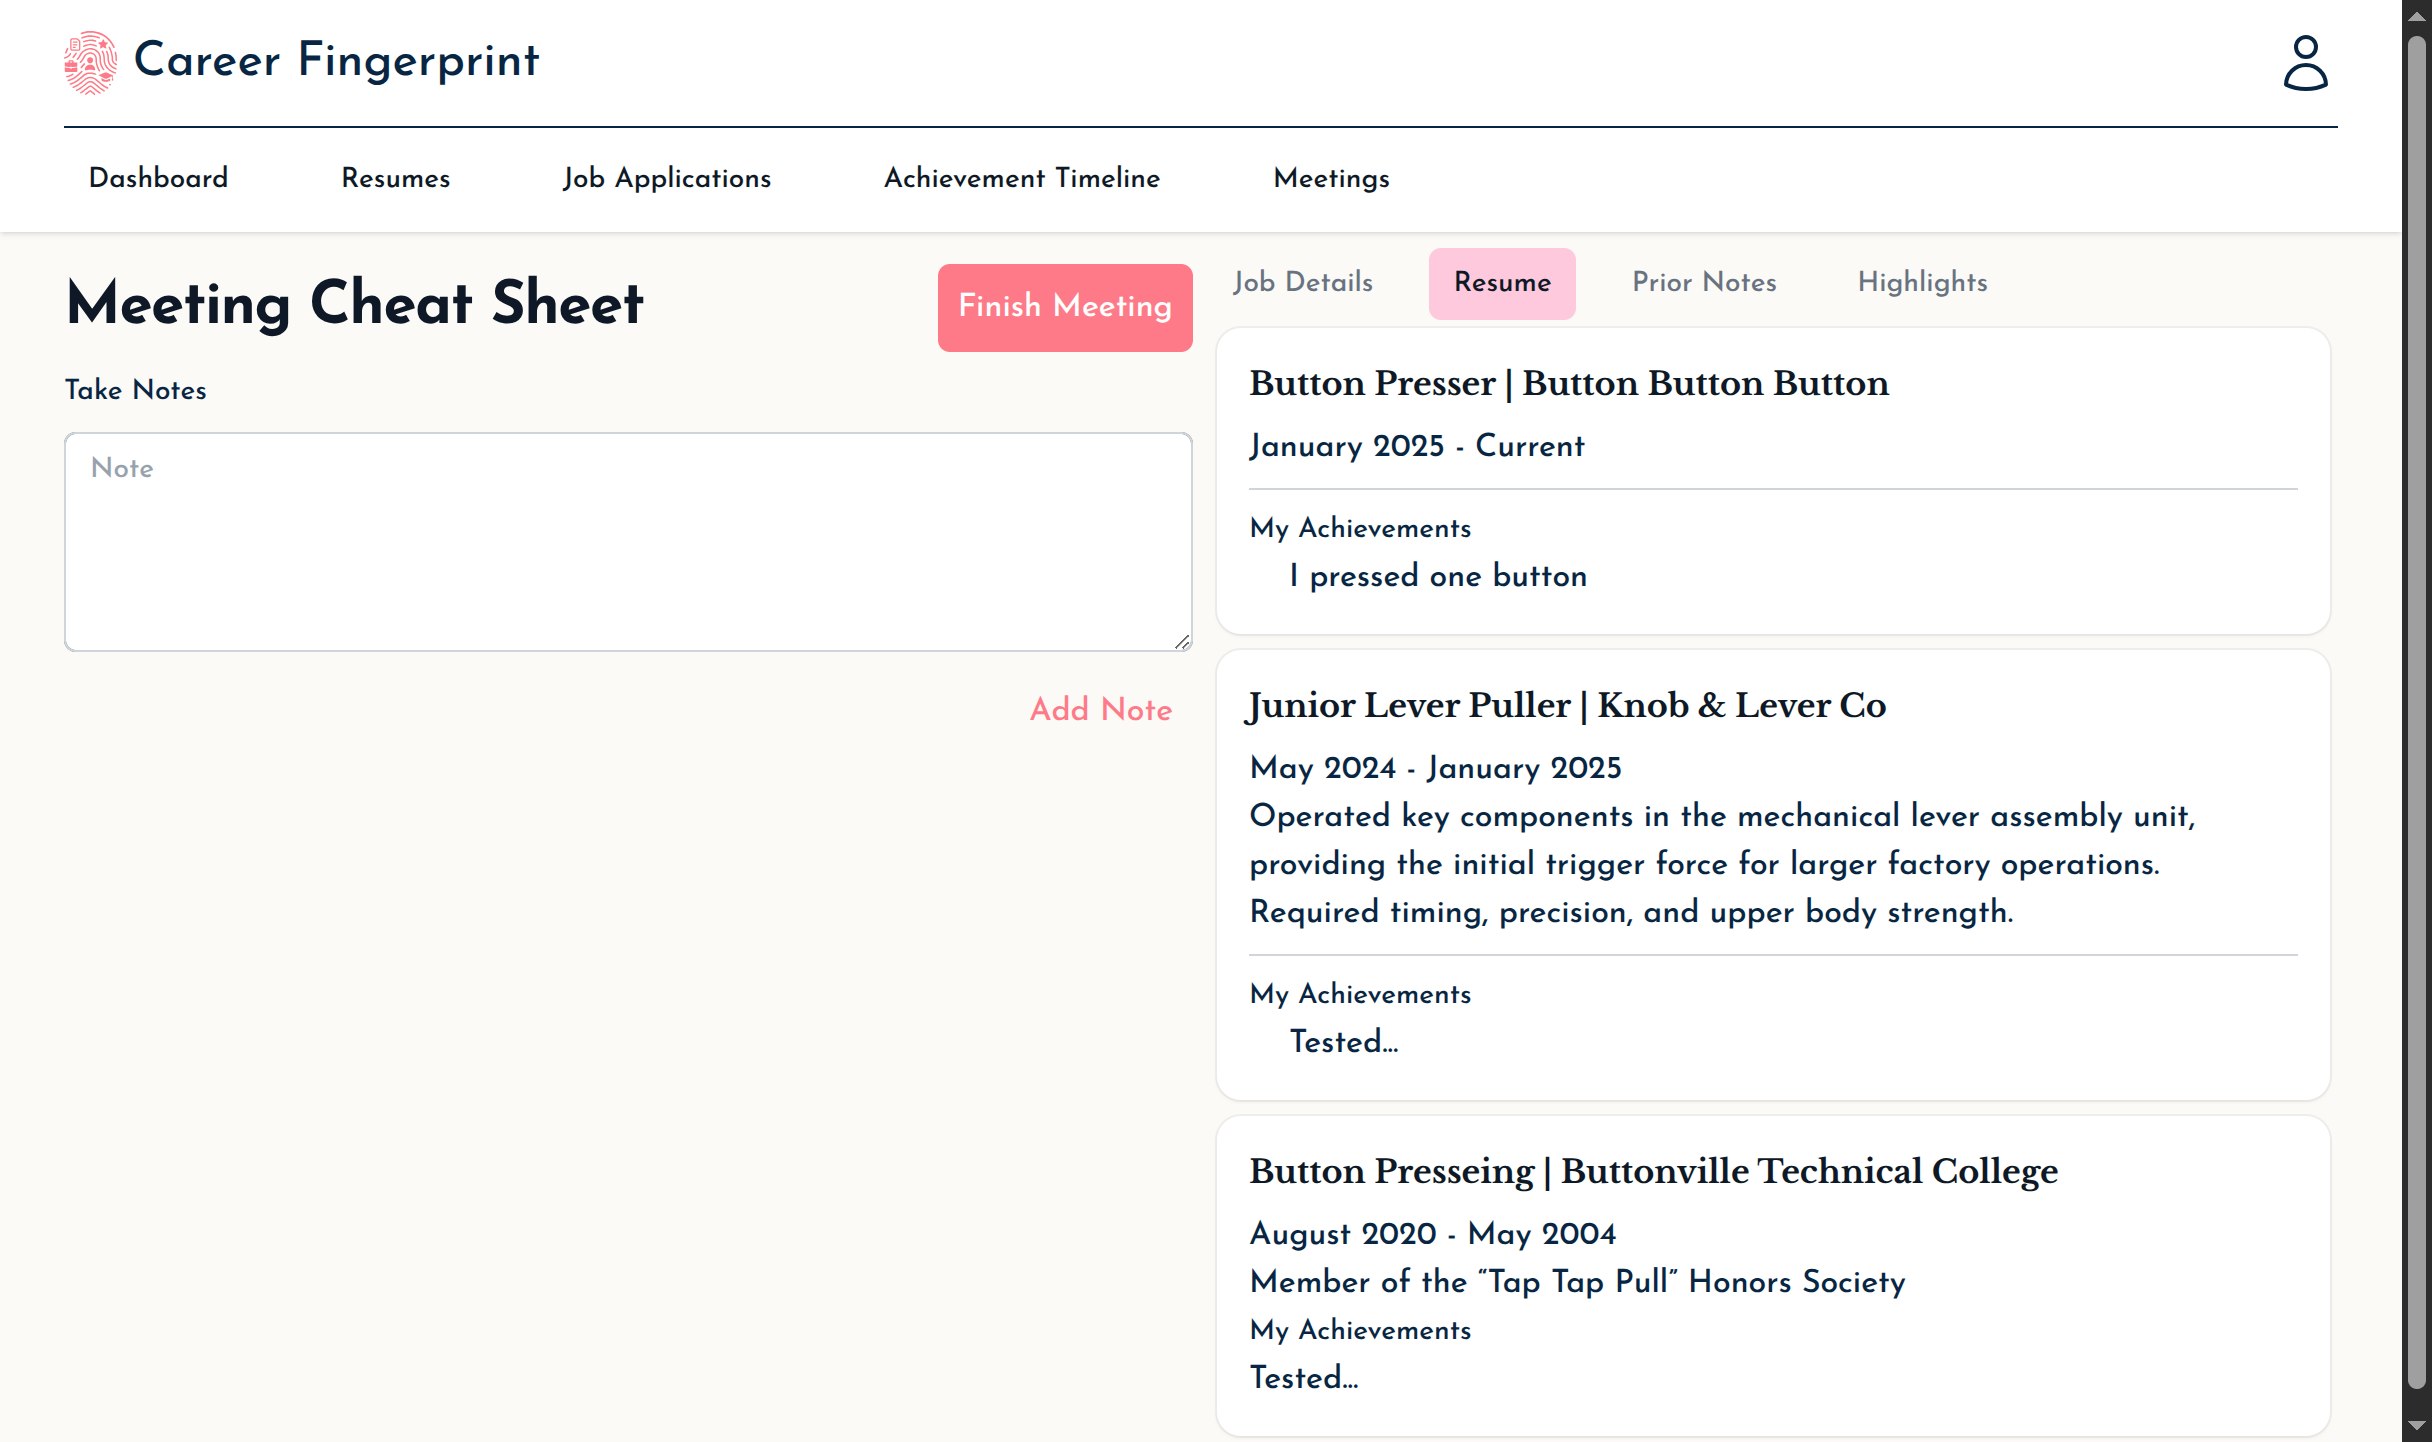Viewport: 2432px width, 1442px height.
Task: Click the Finish Meeting button
Action: (x=1064, y=307)
